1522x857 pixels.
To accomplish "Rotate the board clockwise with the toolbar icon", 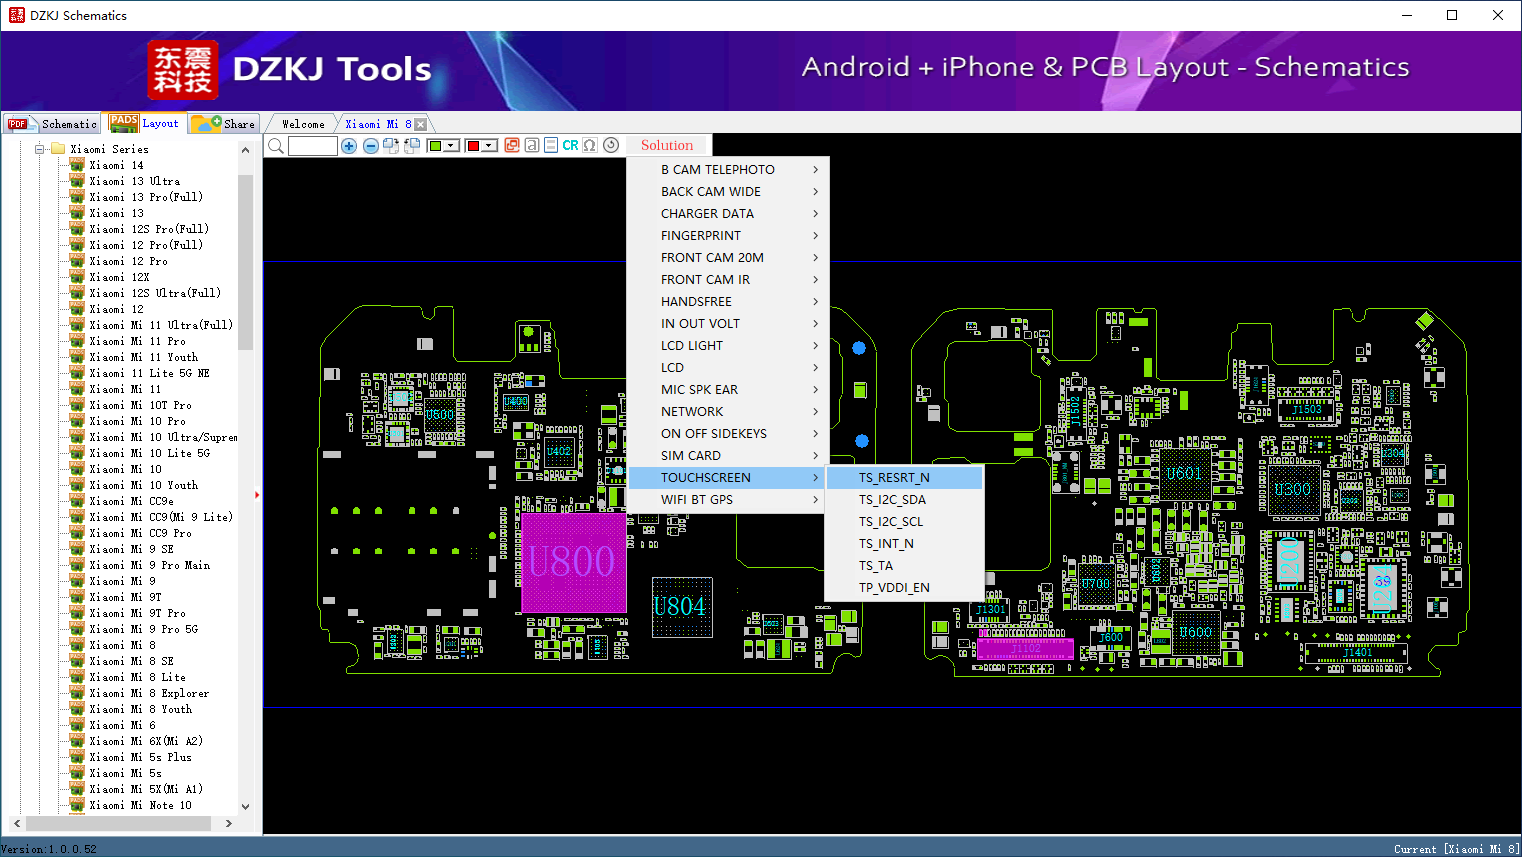I will [x=391, y=146].
